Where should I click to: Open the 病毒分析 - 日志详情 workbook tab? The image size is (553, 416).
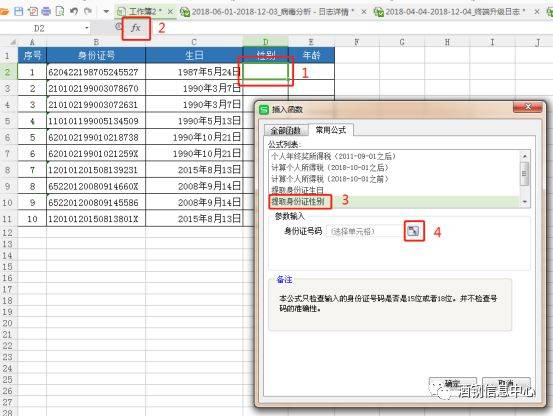coord(273,12)
